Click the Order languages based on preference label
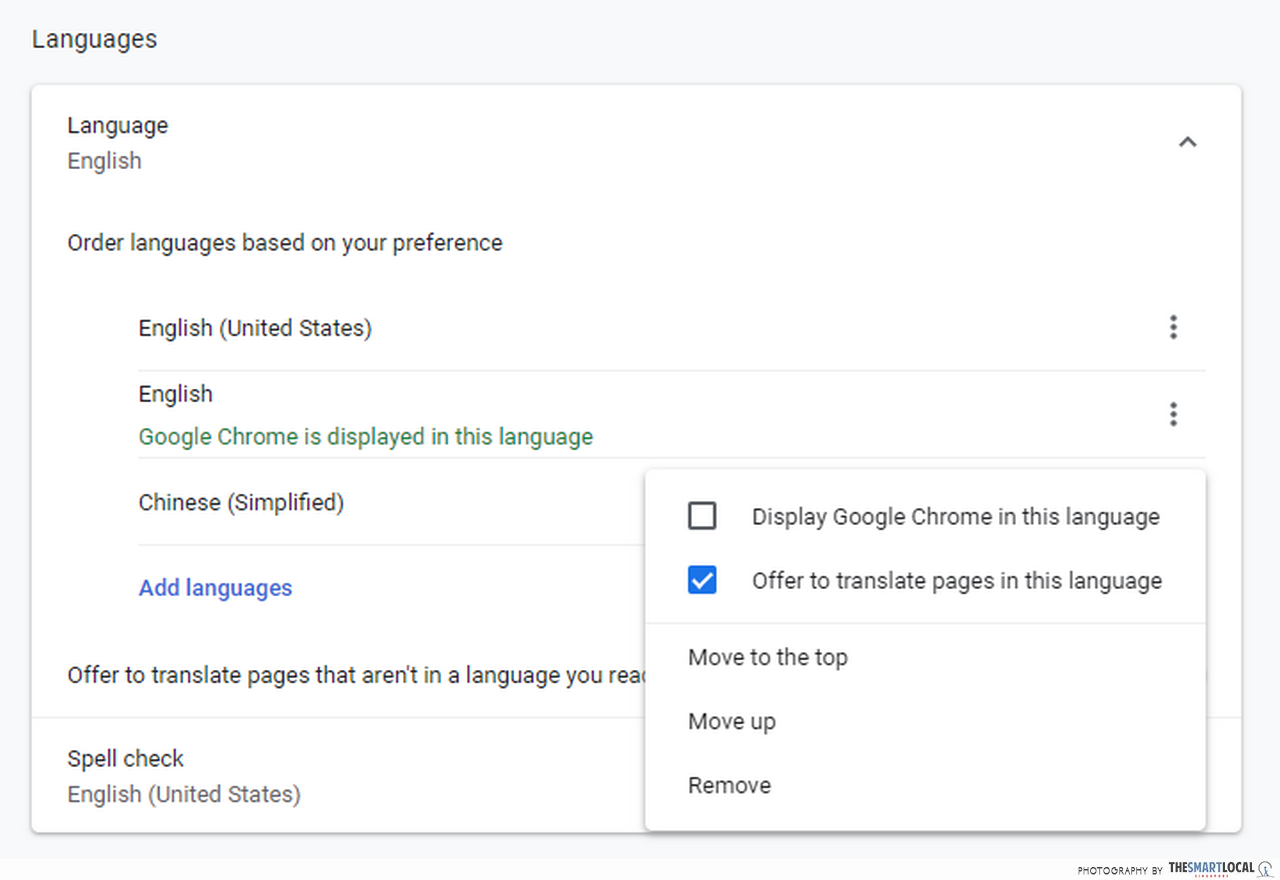 tap(284, 243)
